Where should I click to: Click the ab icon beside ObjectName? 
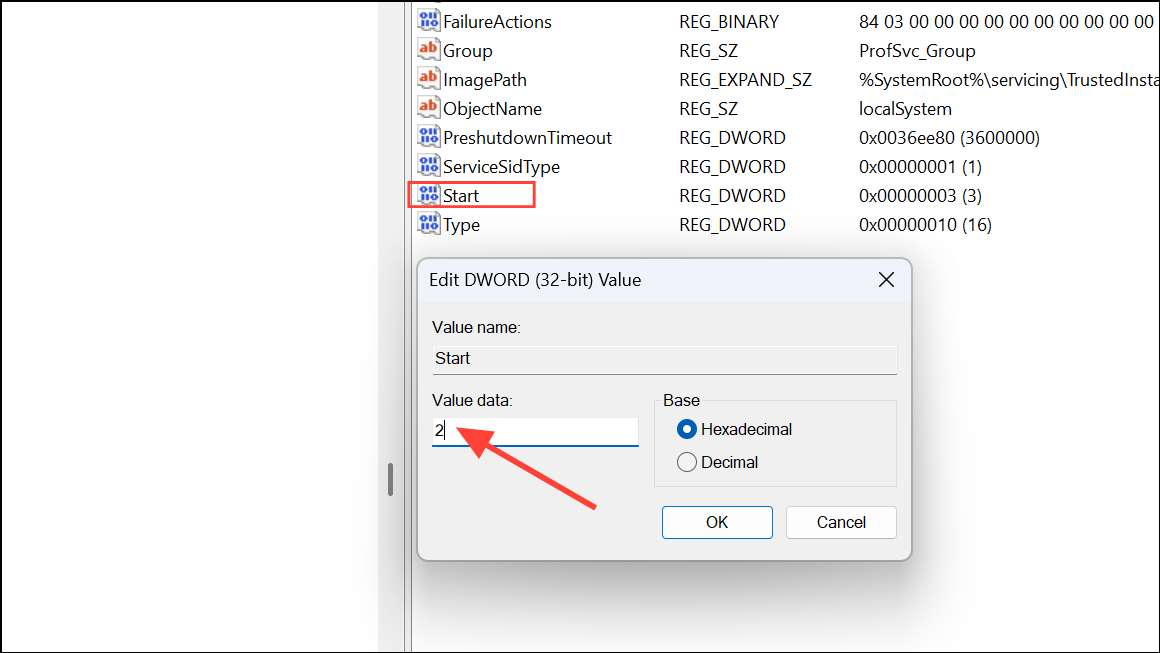point(429,107)
